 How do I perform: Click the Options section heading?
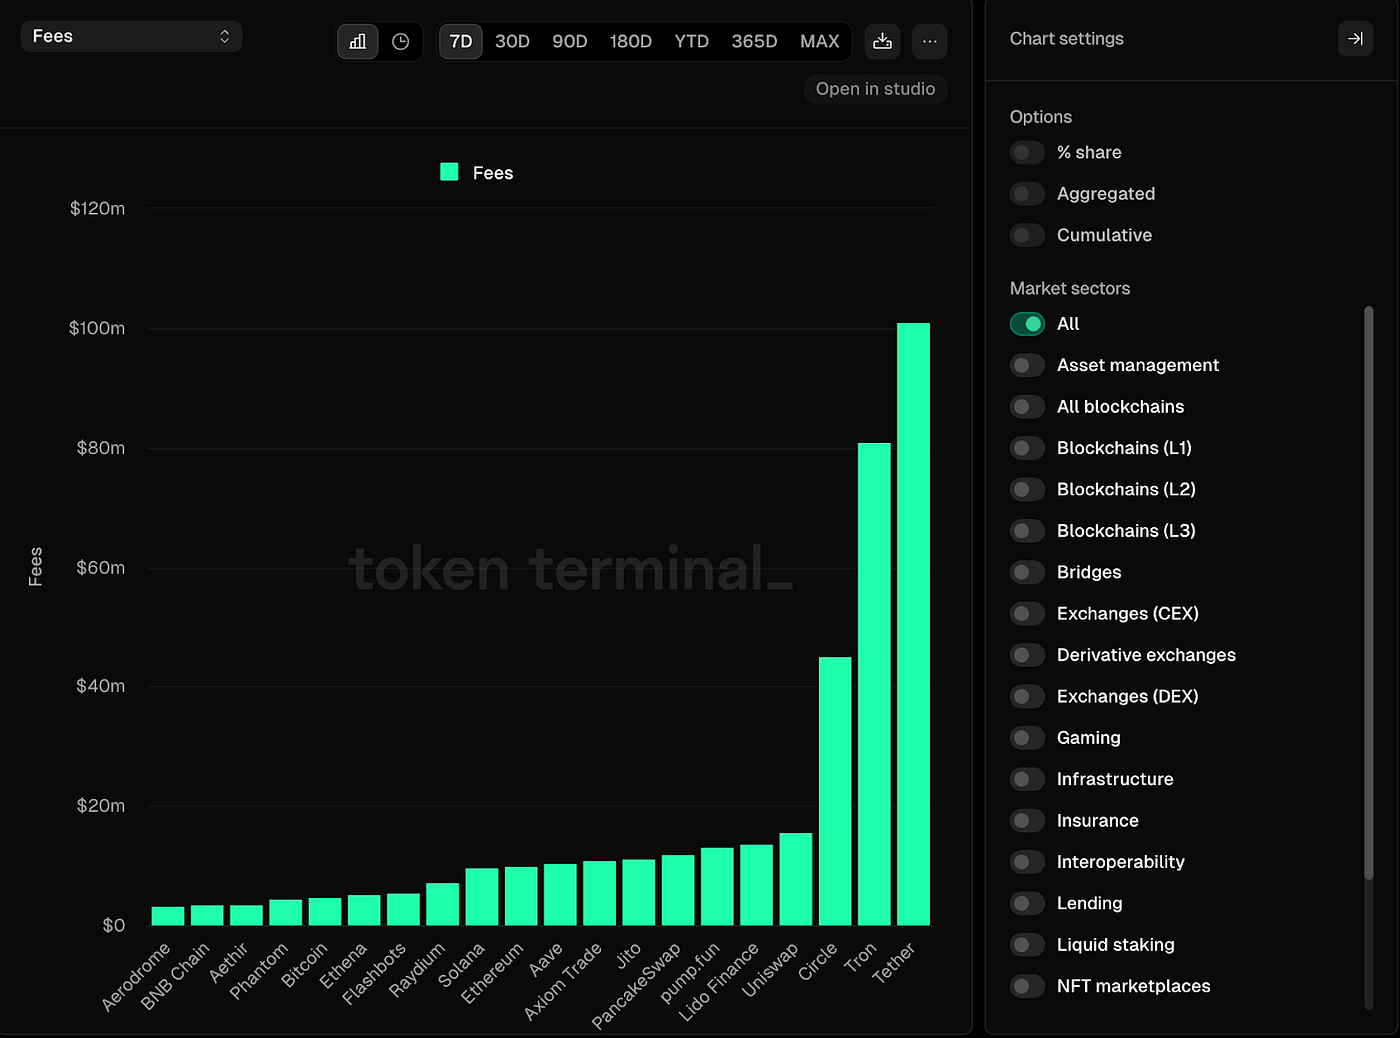click(1041, 117)
